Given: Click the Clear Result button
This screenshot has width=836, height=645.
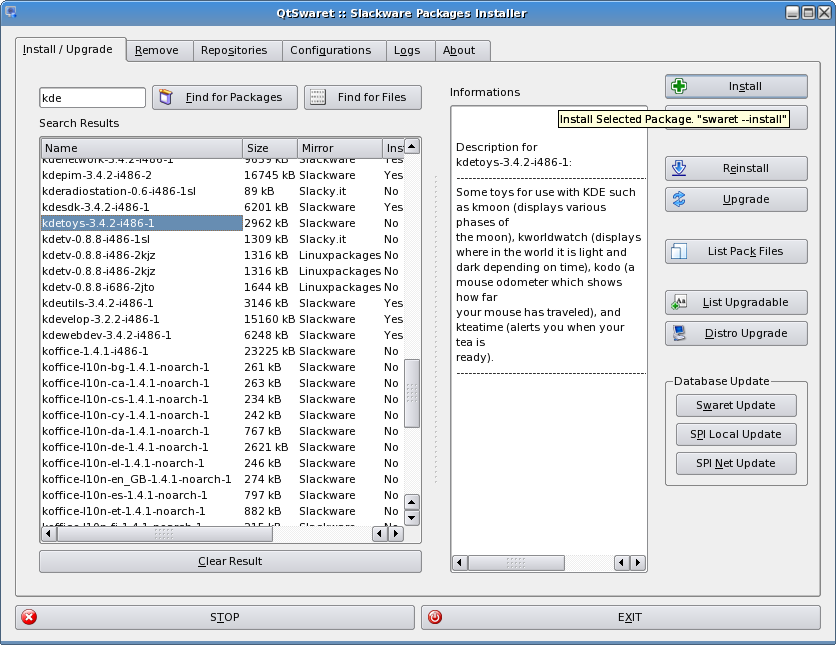Looking at the screenshot, I should pyautogui.click(x=230, y=561).
